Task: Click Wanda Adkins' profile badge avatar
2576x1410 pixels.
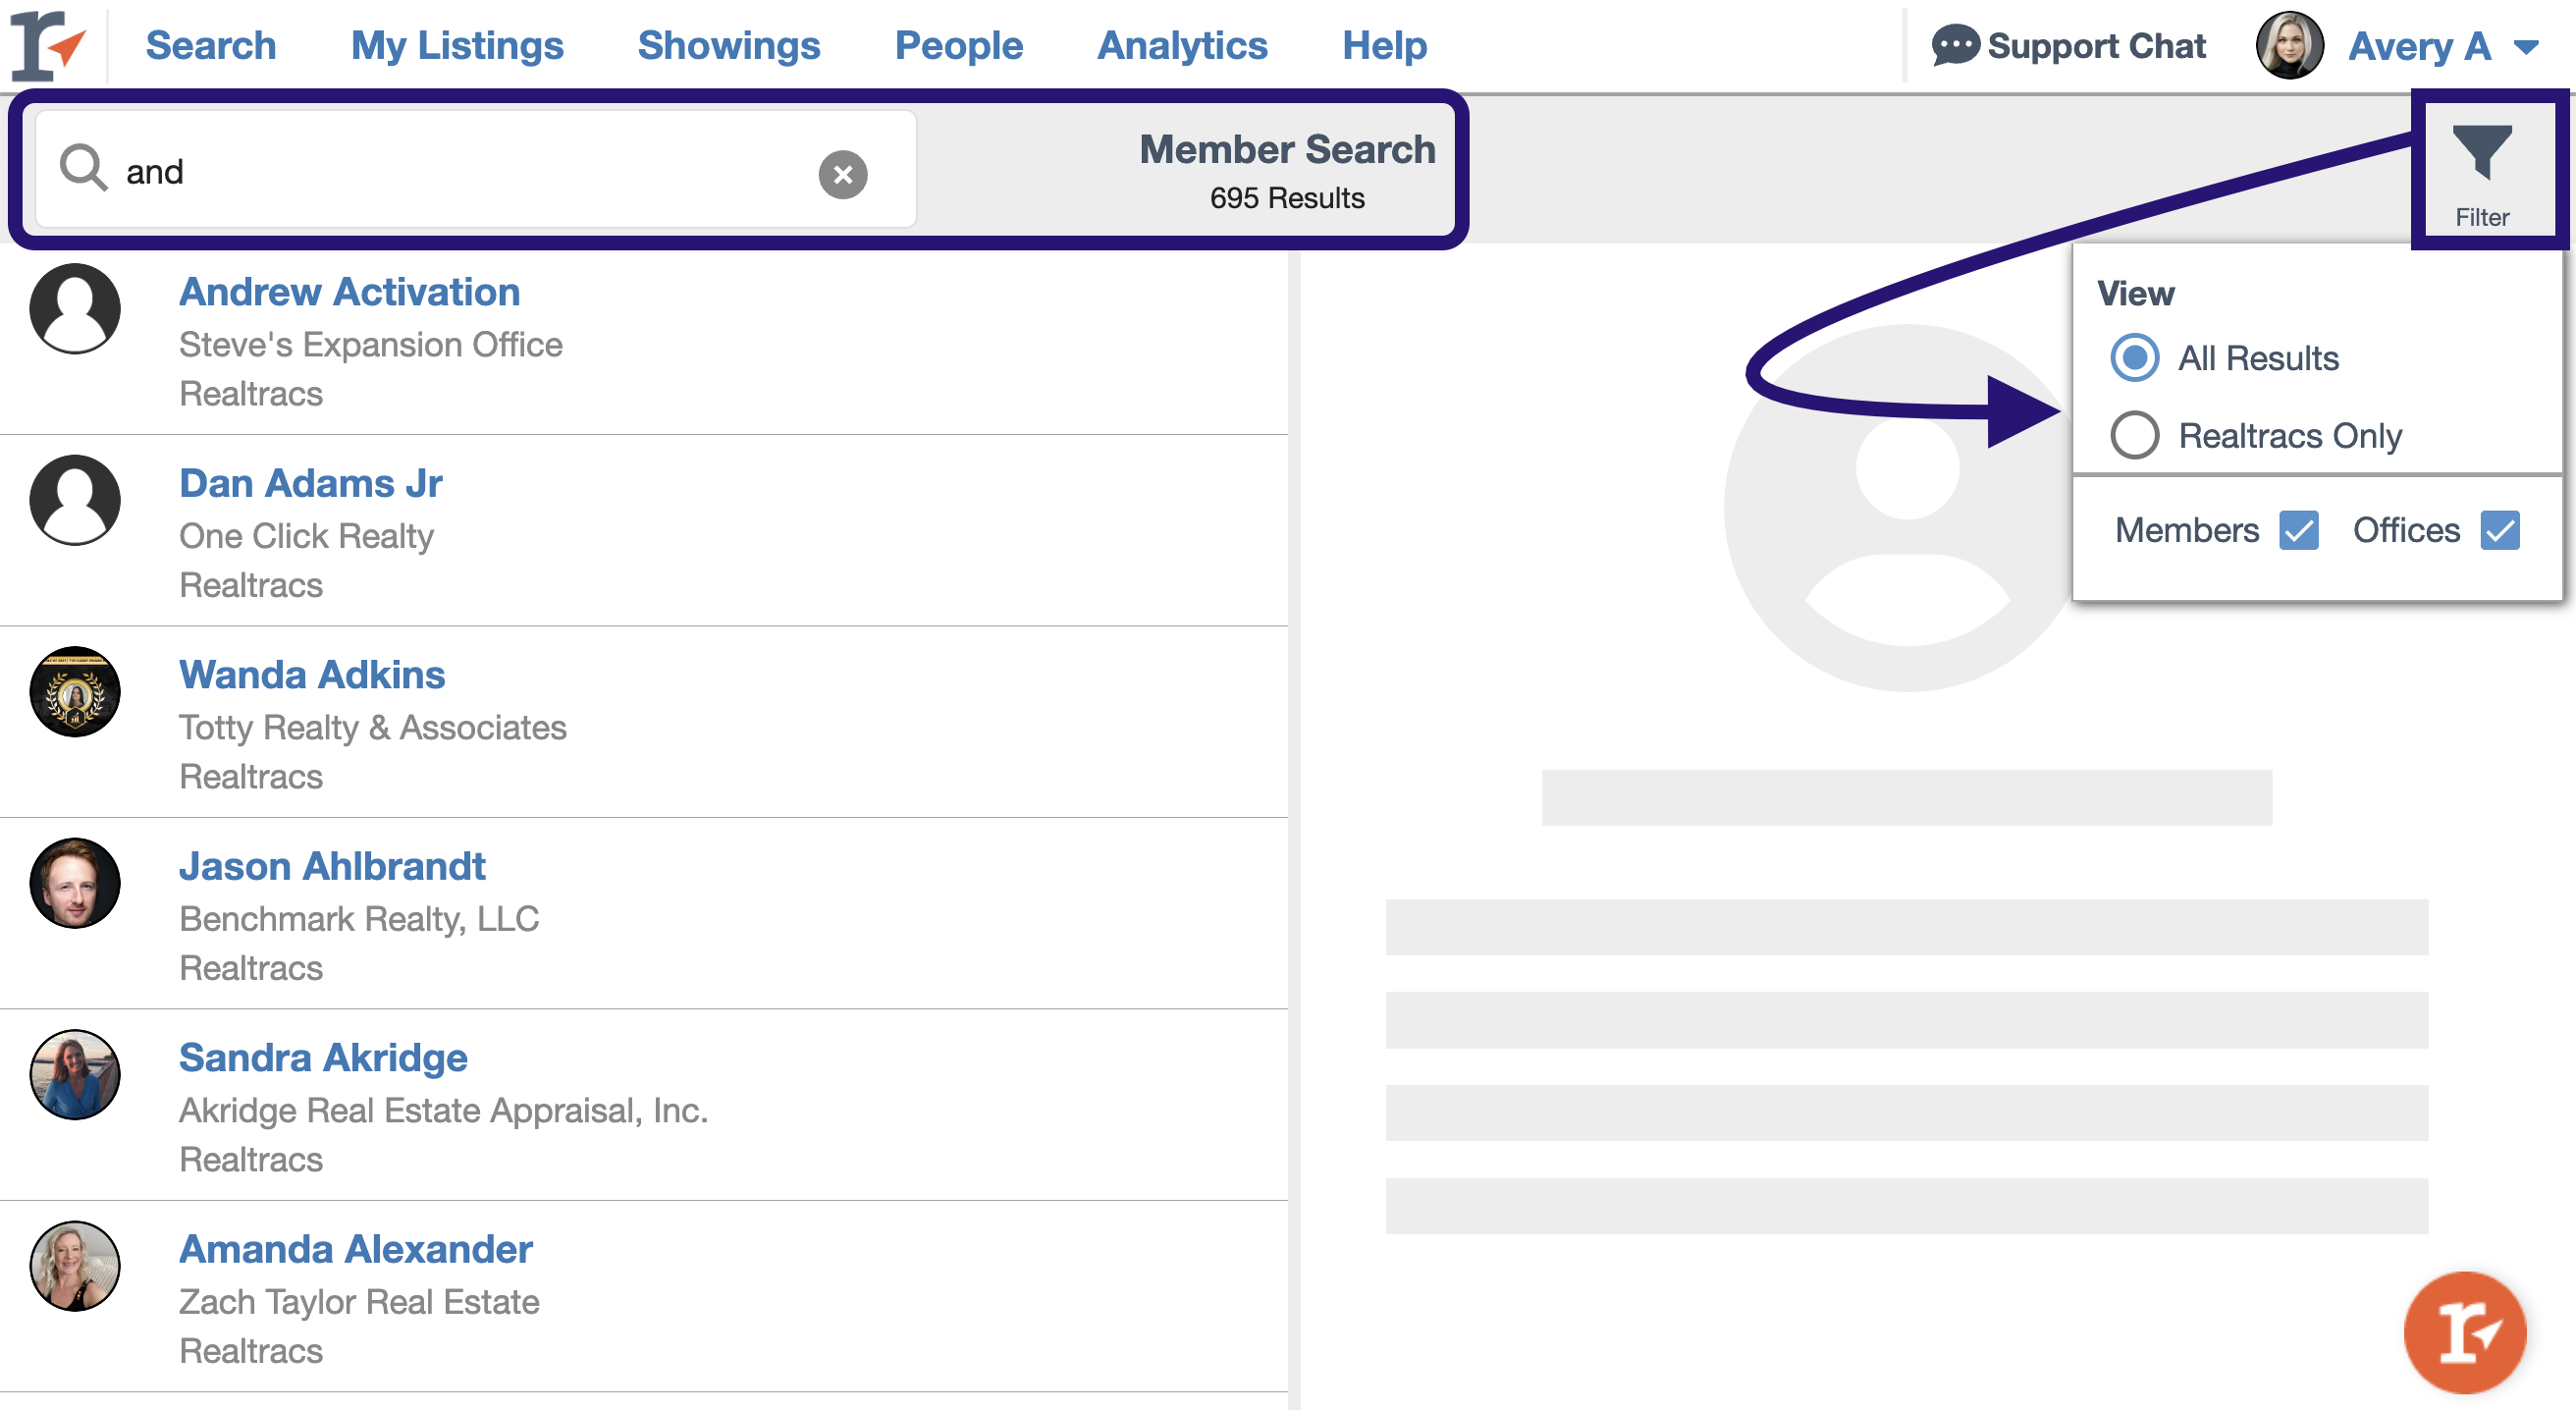Action: tap(75, 692)
